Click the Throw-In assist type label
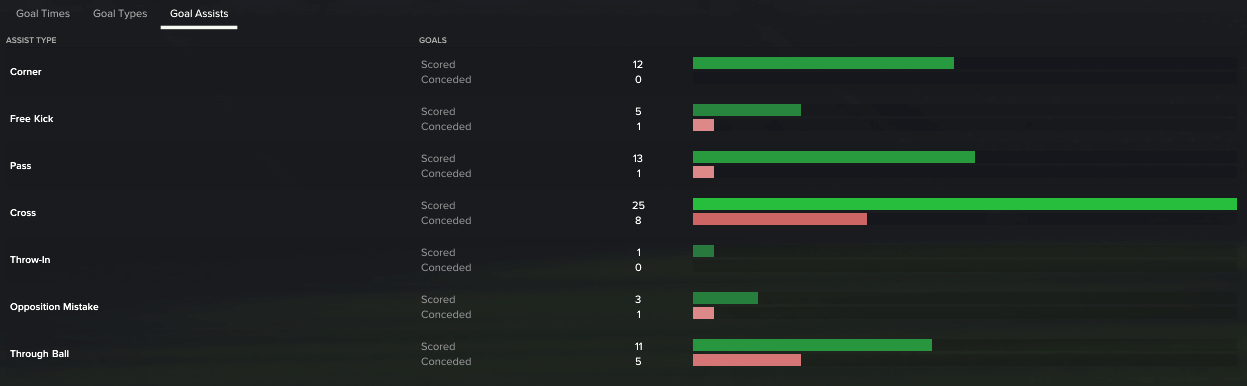Image resolution: width=1247 pixels, height=386 pixels. point(30,260)
